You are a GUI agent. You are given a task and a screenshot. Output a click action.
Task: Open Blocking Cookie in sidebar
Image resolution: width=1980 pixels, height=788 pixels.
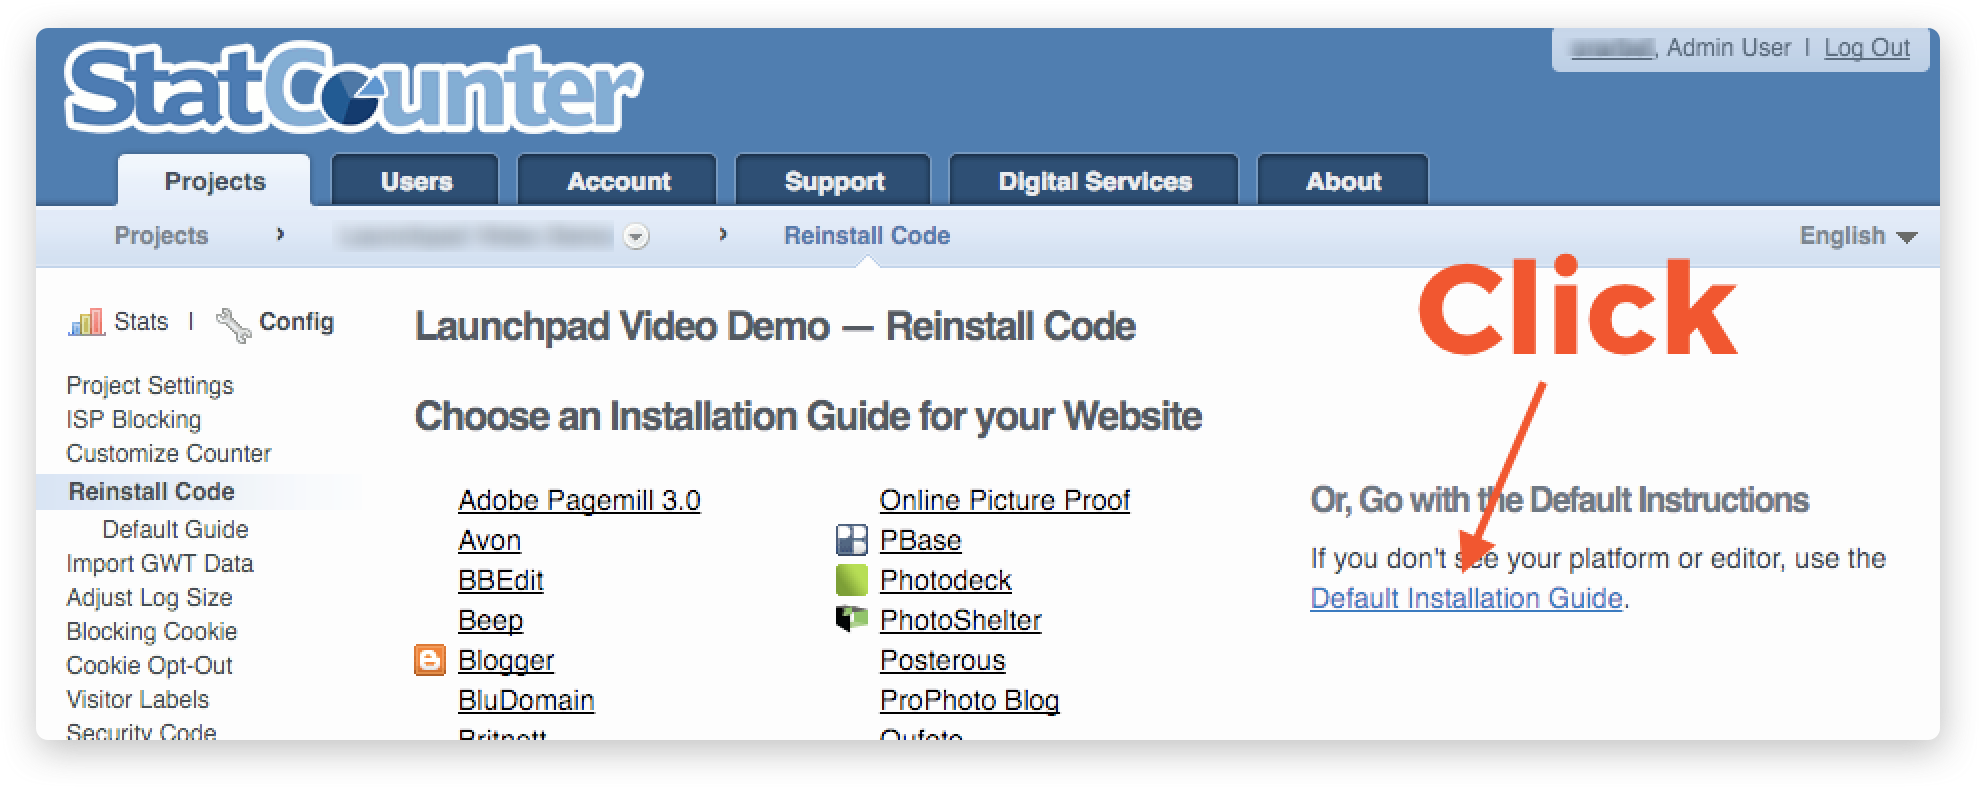(x=152, y=631)
